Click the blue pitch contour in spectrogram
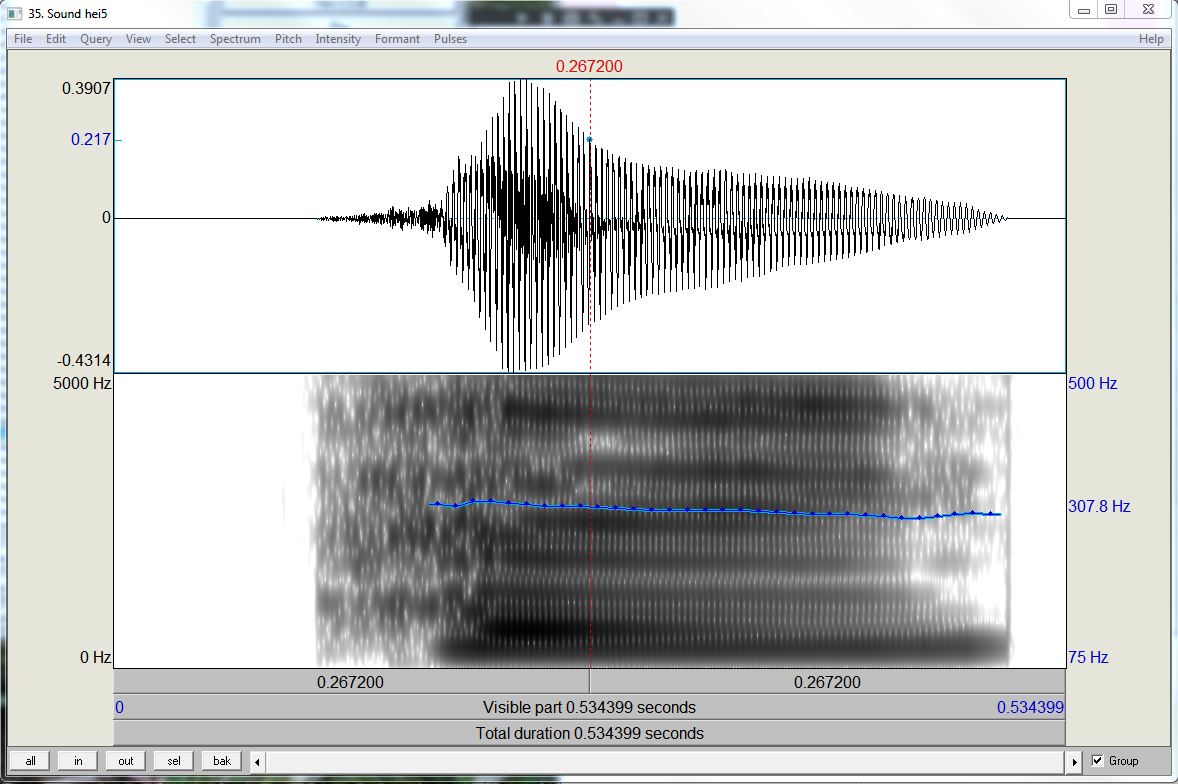 [714, 510]
